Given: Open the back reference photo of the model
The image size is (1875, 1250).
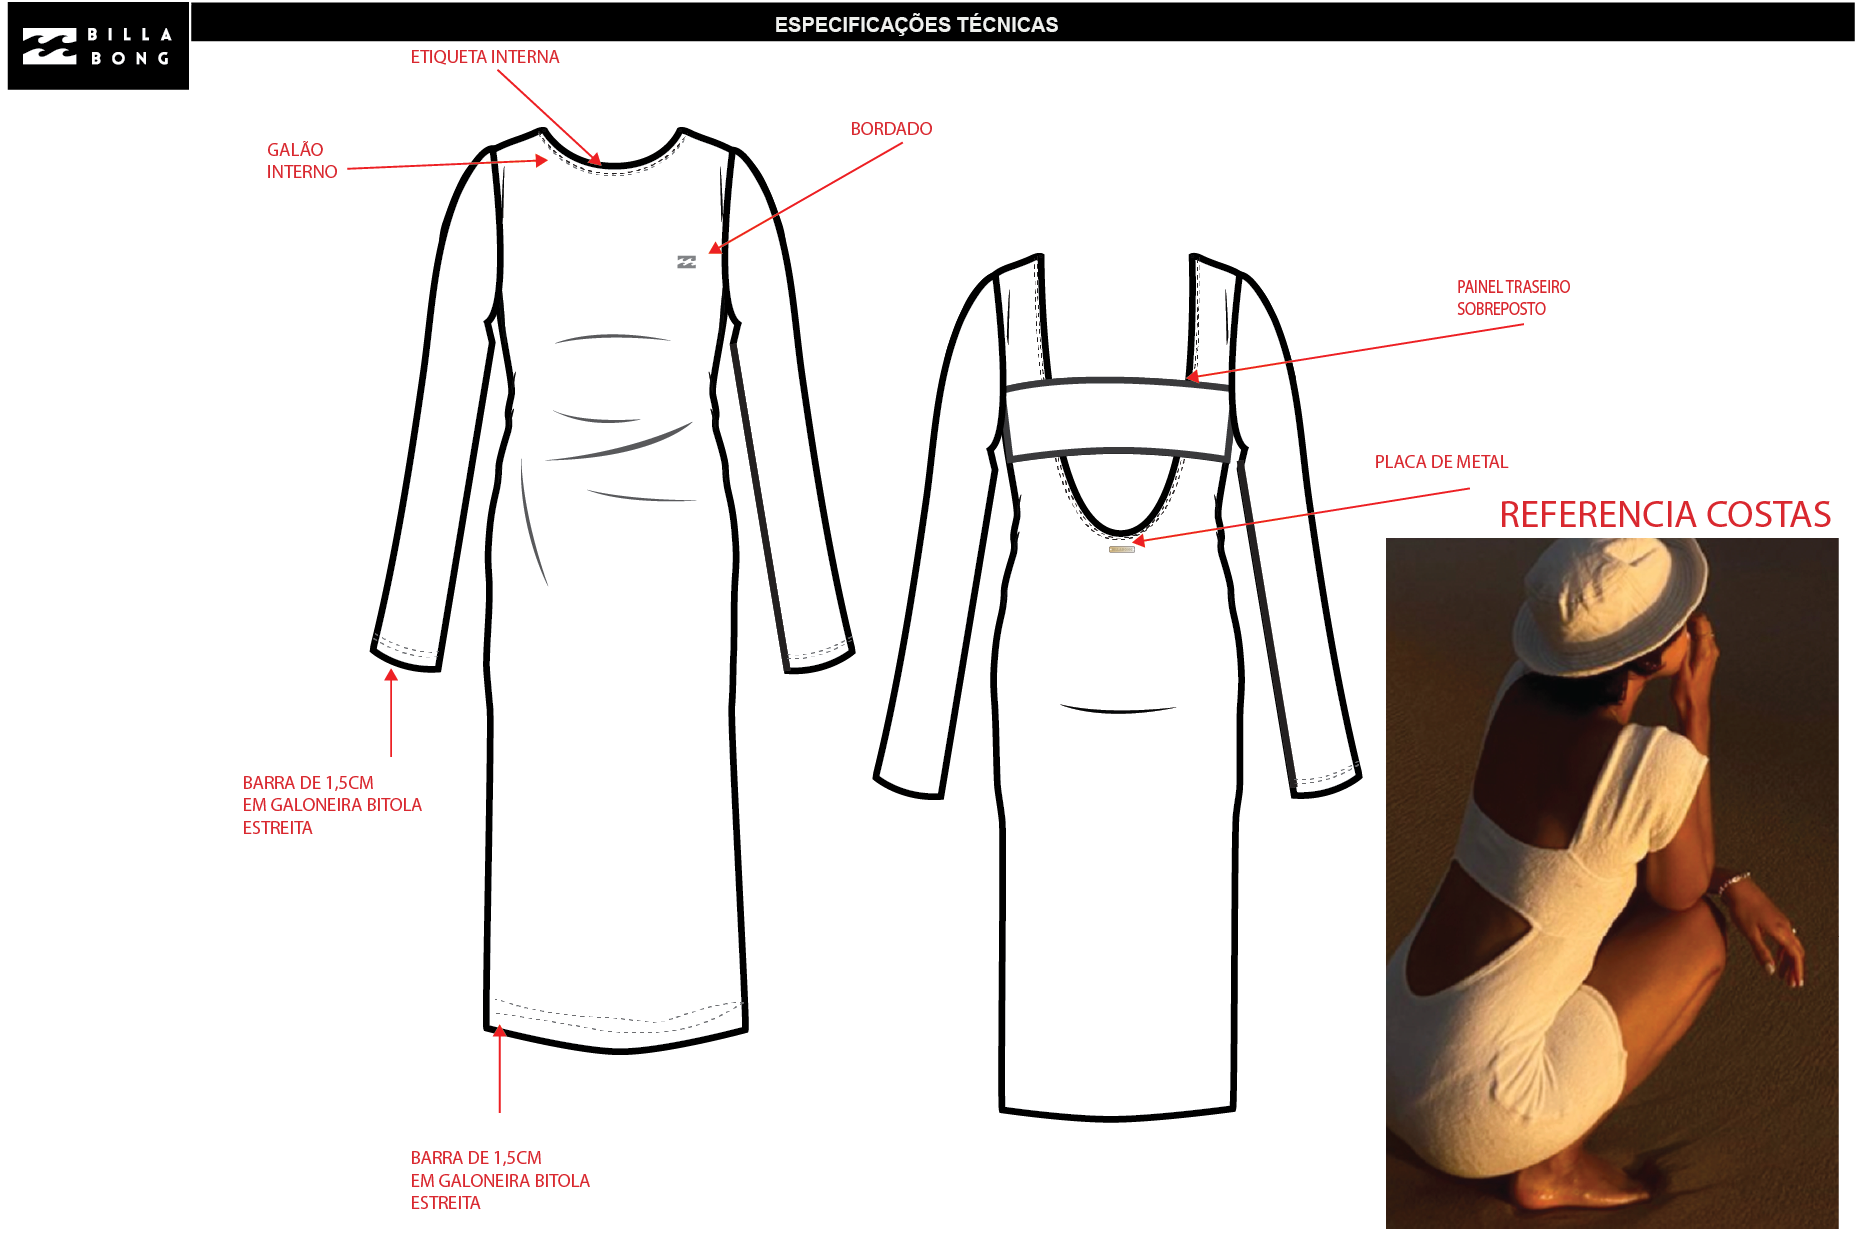Looking at the screenshot, I should (1612, 883).
